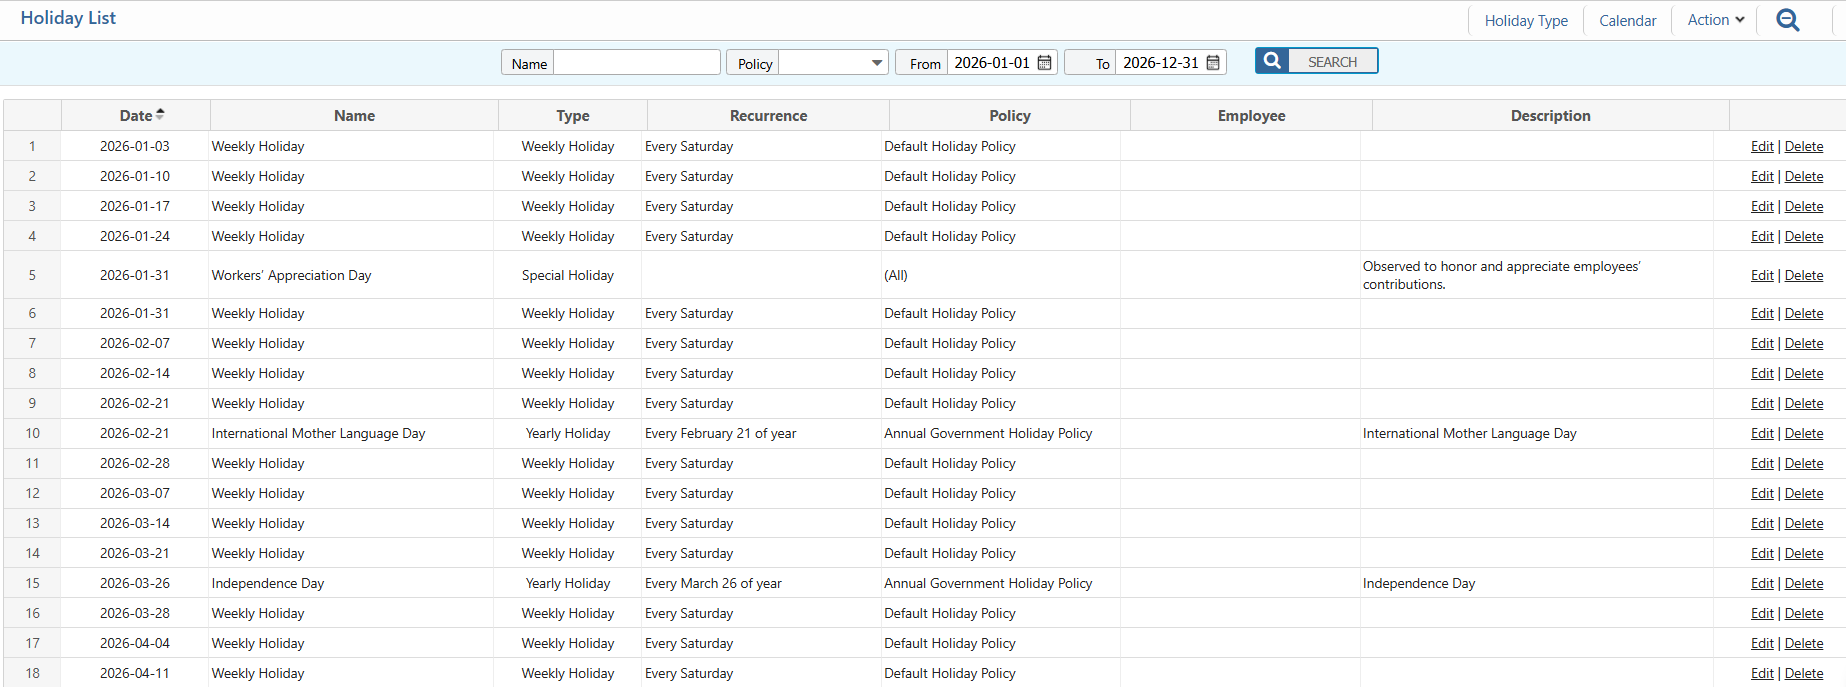Open the To date calendar picker icon
The image size is (1846, 687).
coord(1213,63)
